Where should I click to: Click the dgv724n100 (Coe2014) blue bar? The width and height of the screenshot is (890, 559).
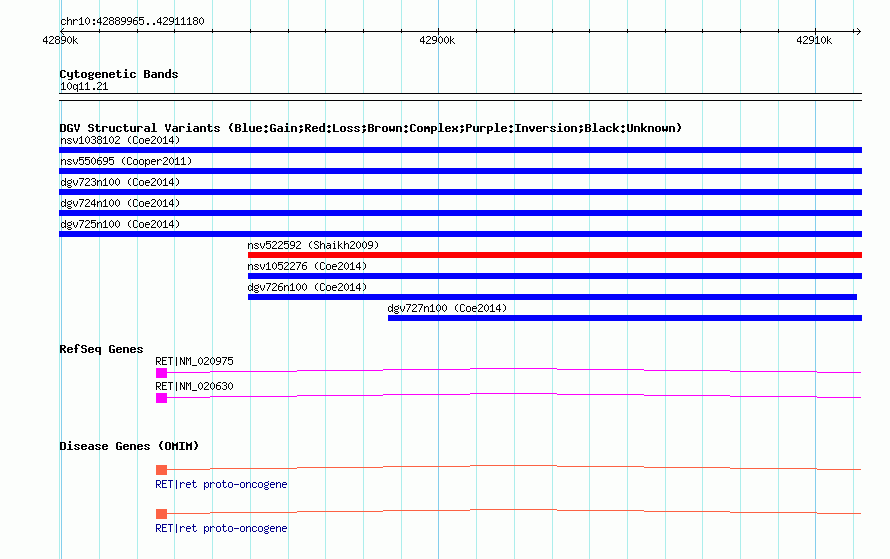point(460,213)
